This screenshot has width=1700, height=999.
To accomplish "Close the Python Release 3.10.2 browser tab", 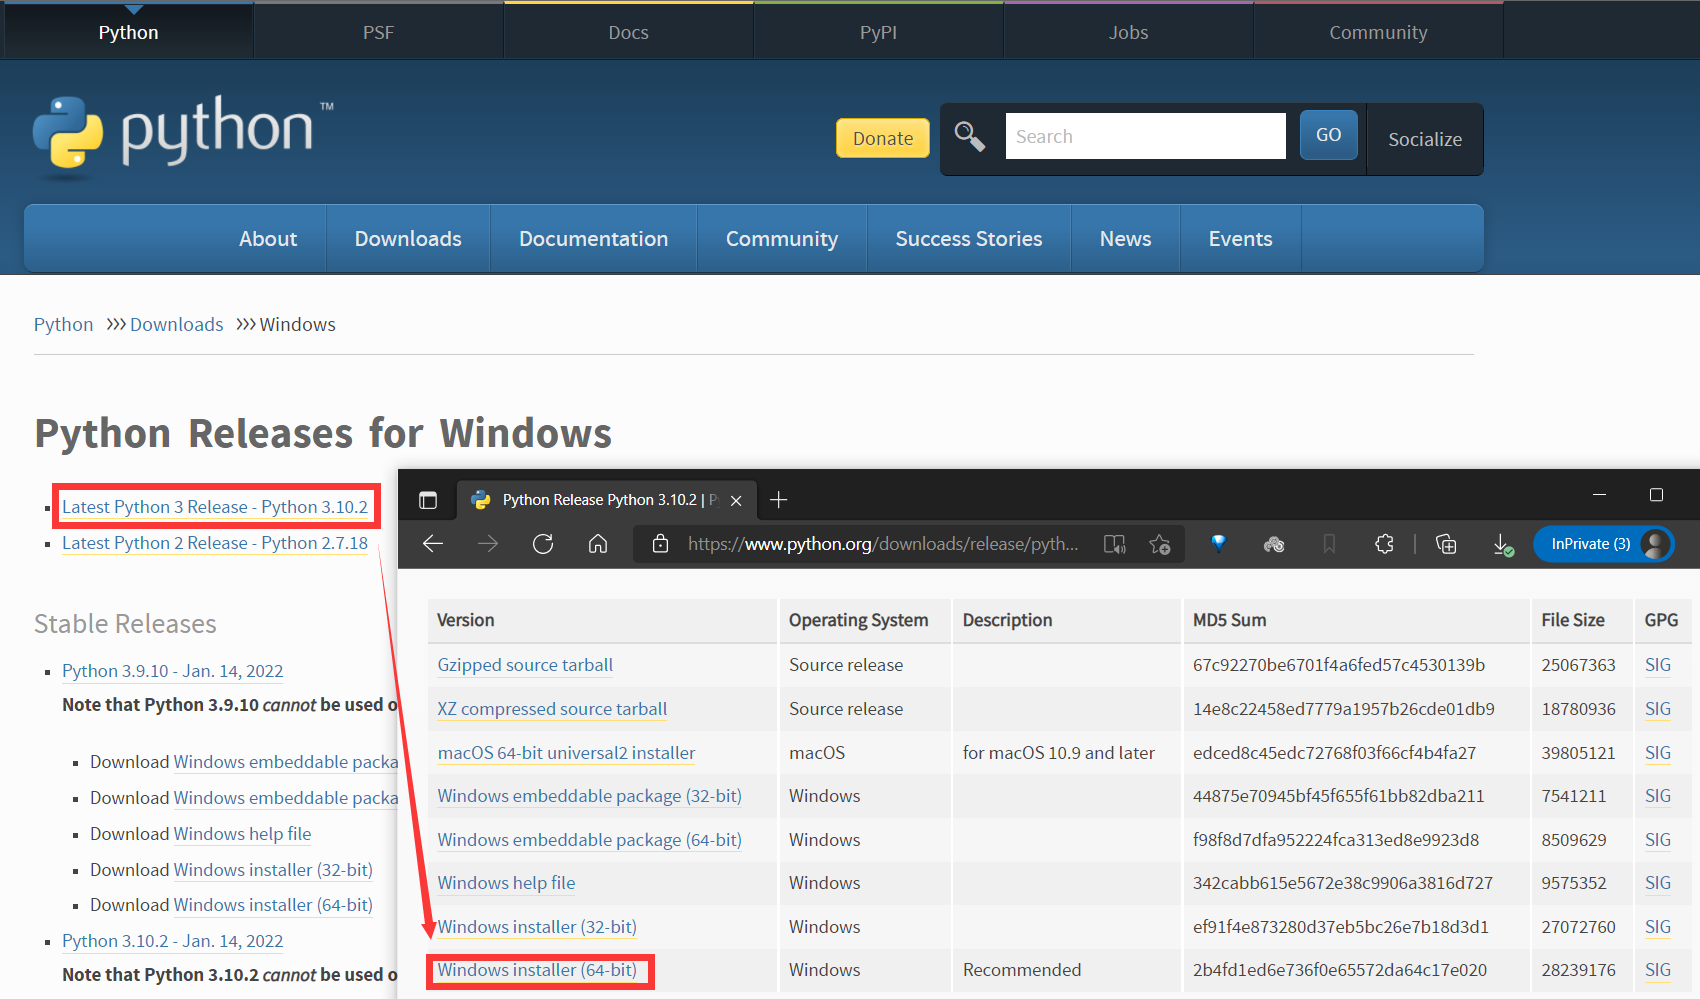I will coord(736,500).
